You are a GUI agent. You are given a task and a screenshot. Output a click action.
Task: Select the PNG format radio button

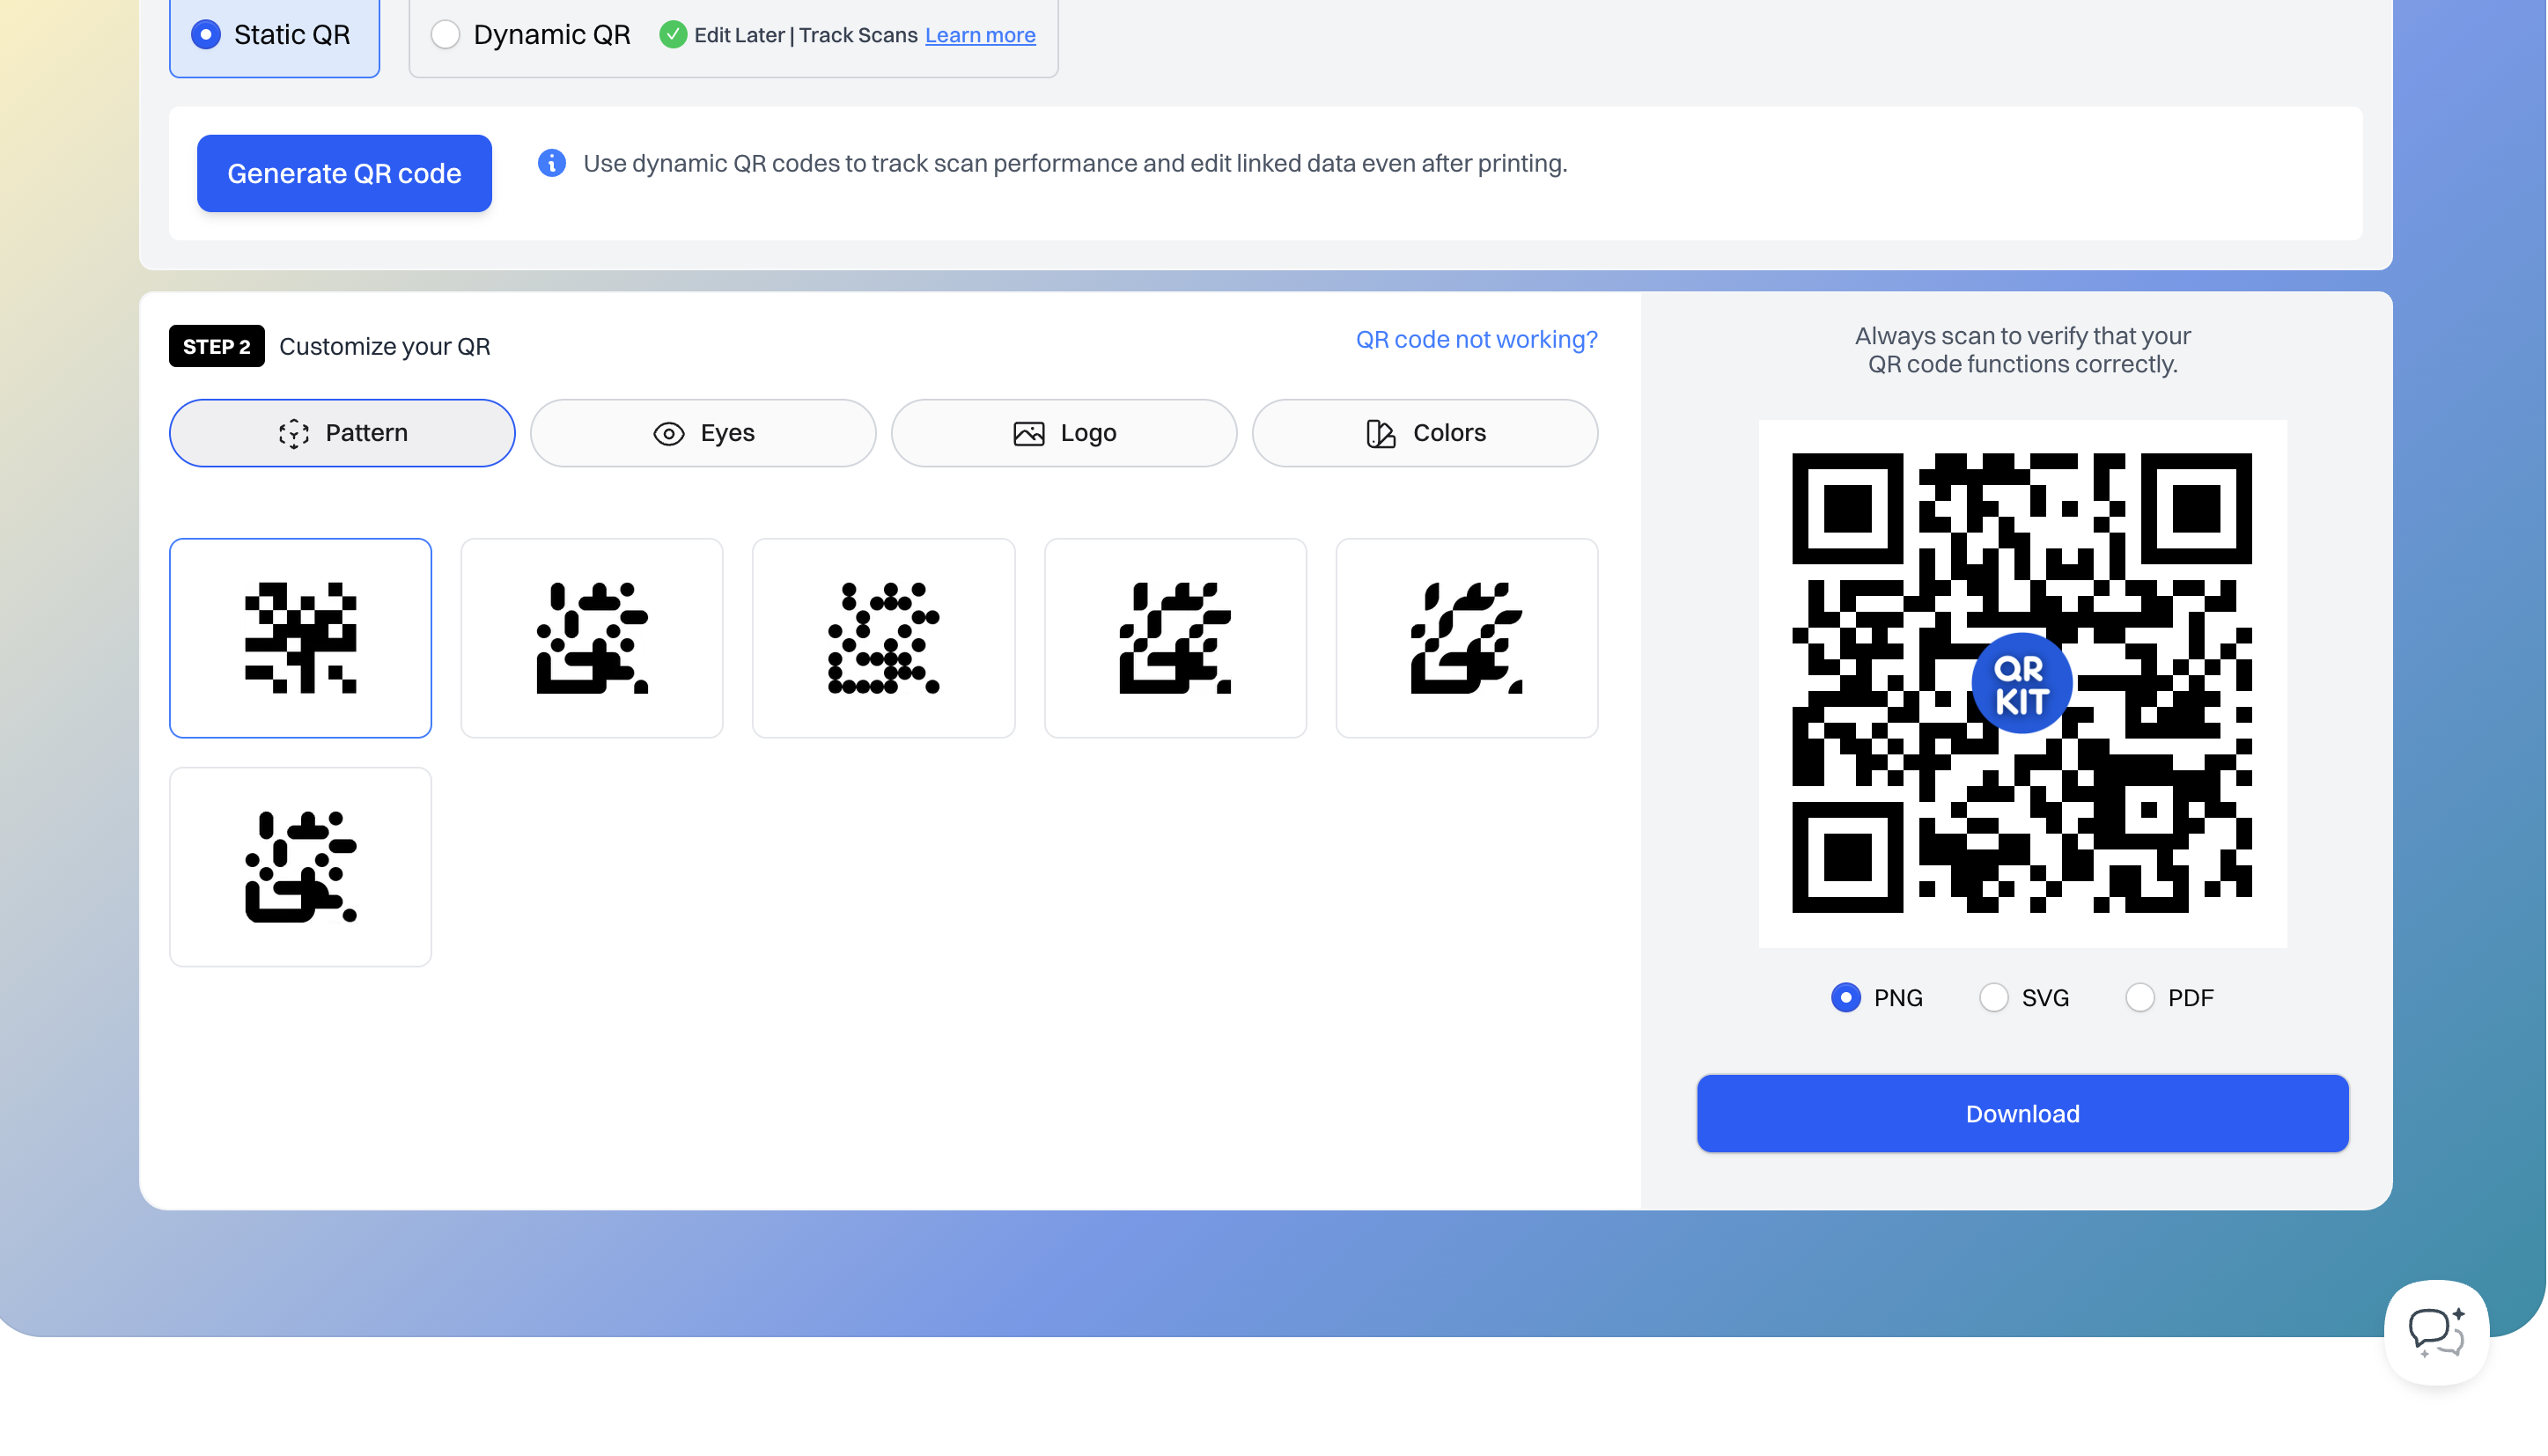(x=1846, y=998)
